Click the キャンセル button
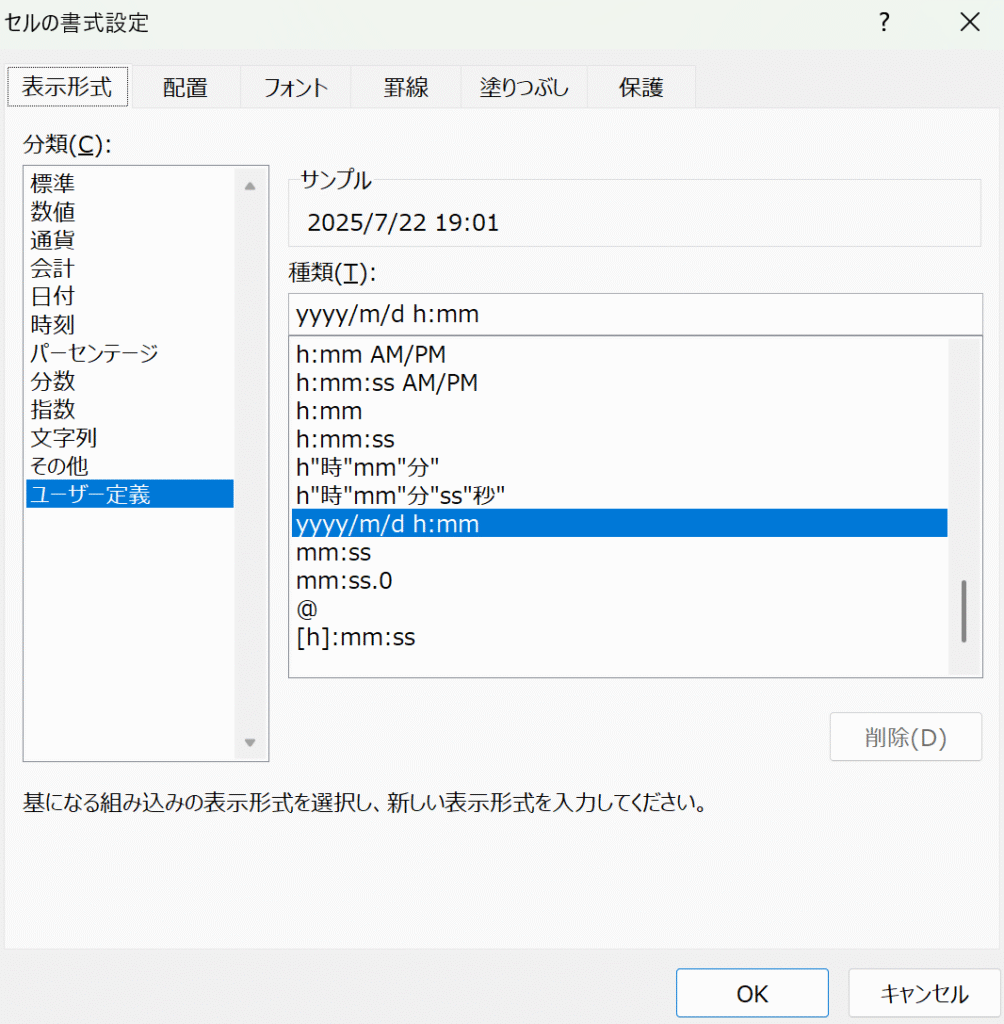Viewport: 1004px width, 1024px height. 924,993
